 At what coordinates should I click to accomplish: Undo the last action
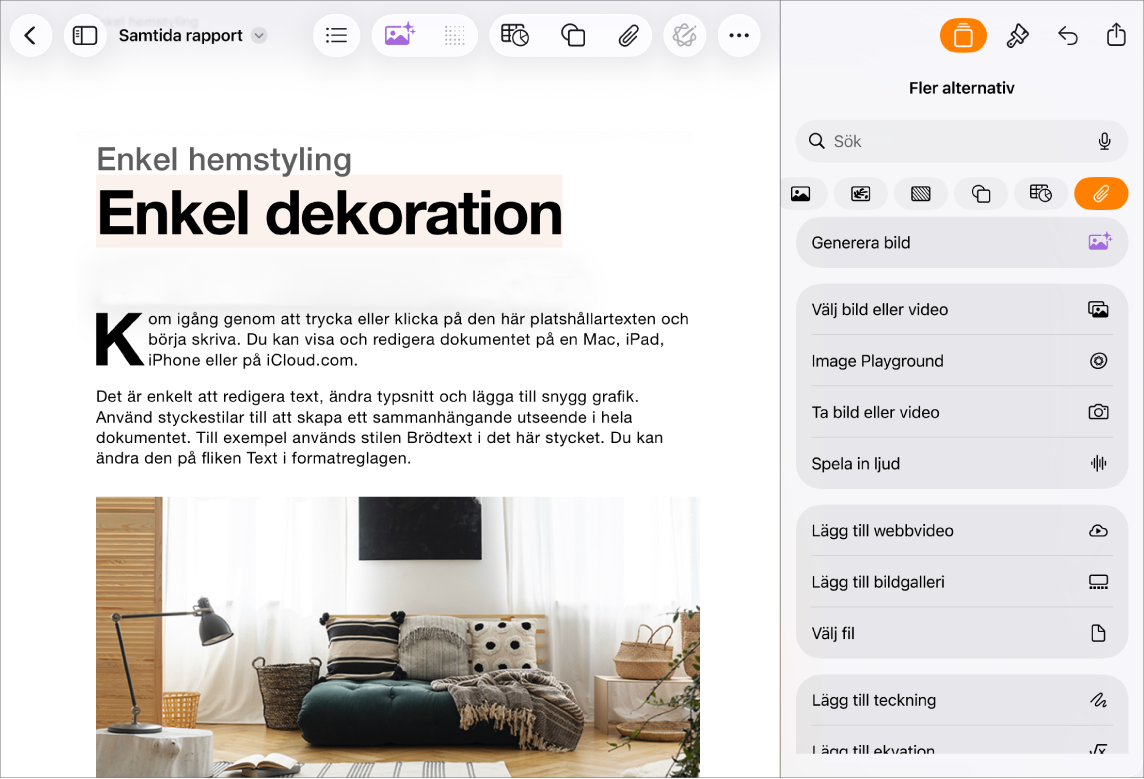(x=1067, y=35)
